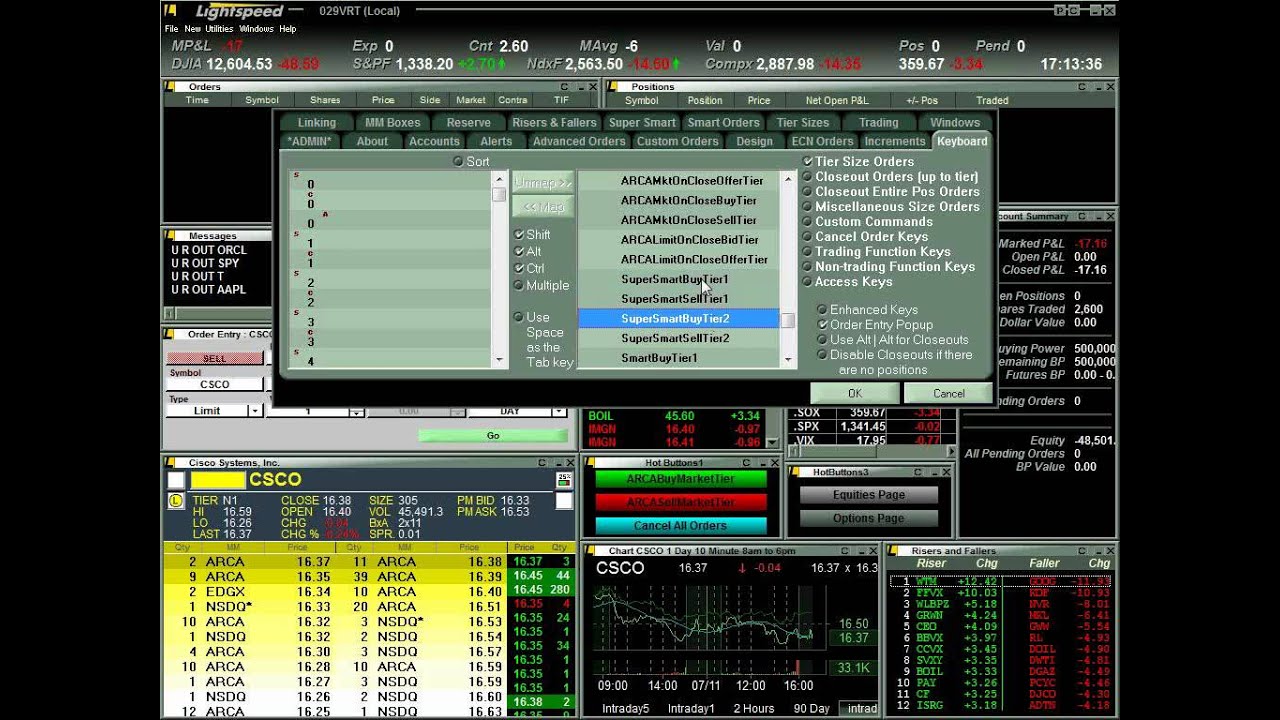Click the key list scrollbar thumb

[499, 195]
